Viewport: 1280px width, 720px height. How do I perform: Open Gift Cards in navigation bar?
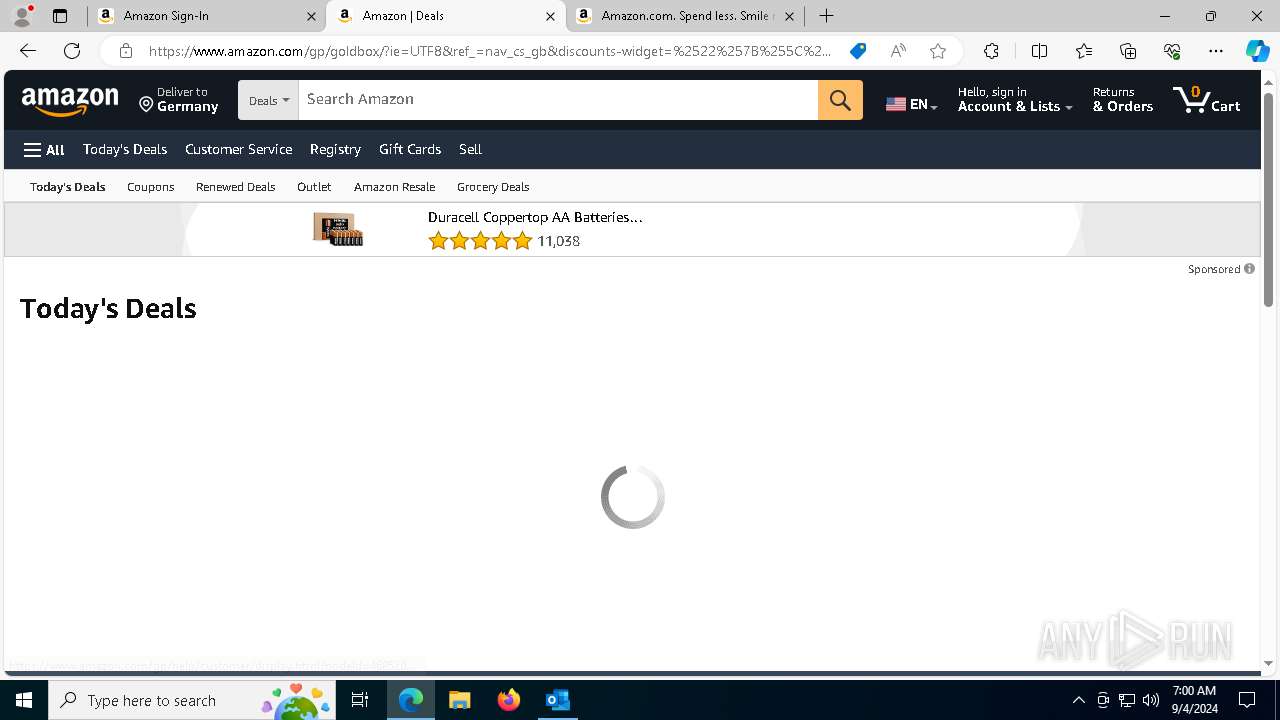tap(410, 150)
